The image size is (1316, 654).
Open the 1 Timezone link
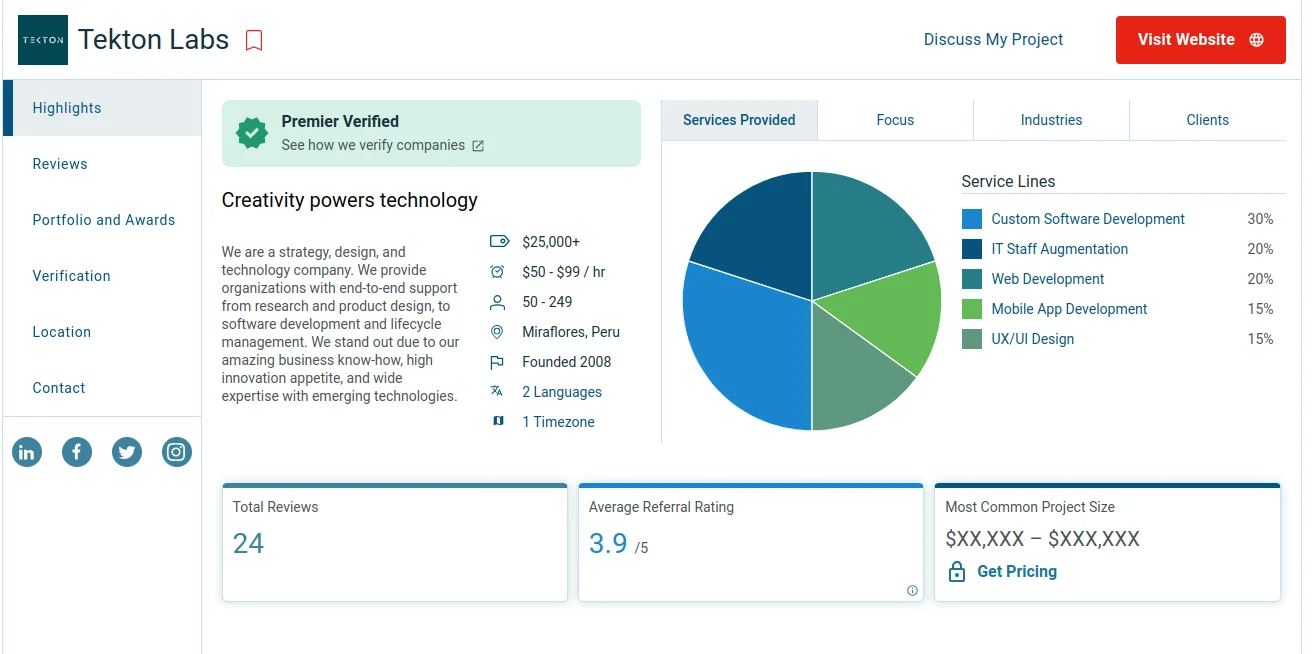pos(558,422)
